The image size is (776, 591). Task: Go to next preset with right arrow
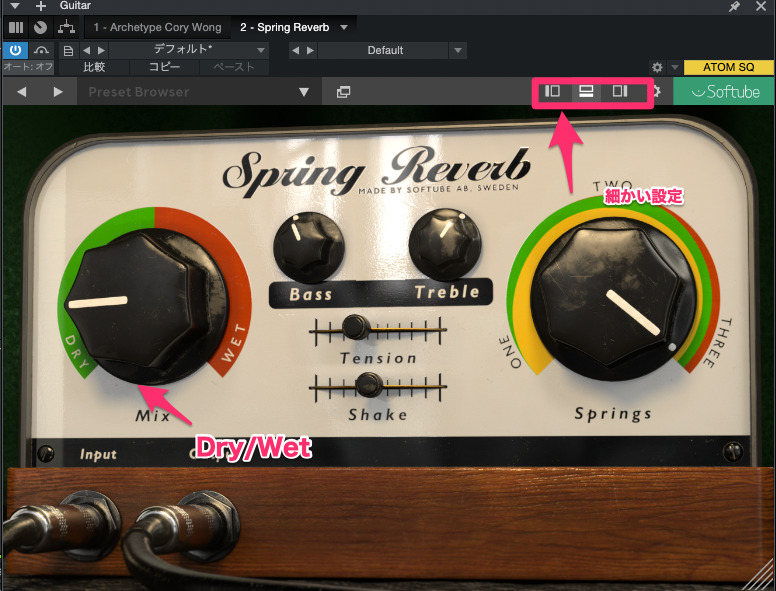(x=58, y=92)
